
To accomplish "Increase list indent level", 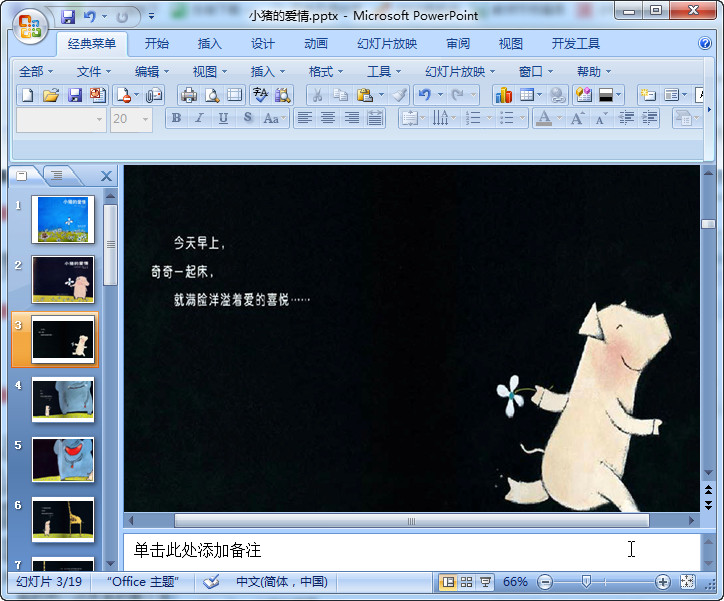I will [x=649, y=118].
